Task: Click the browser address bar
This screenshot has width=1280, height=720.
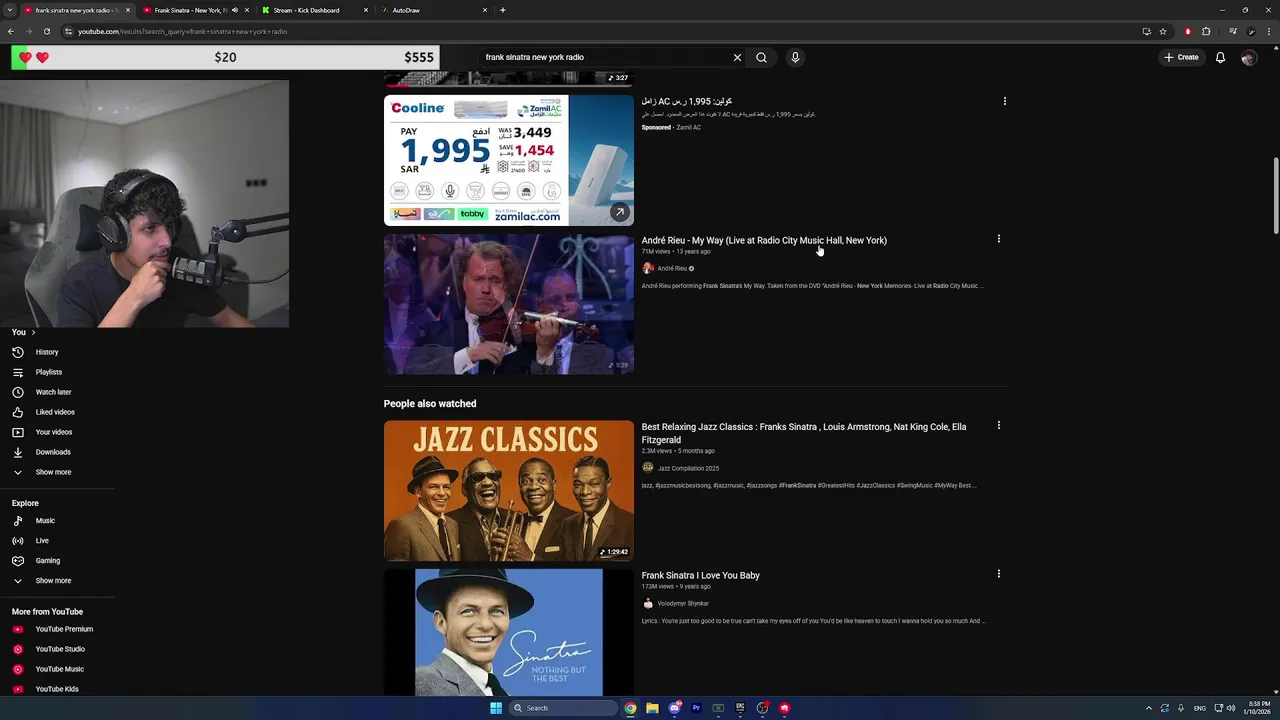Action: tap(600, 31)
